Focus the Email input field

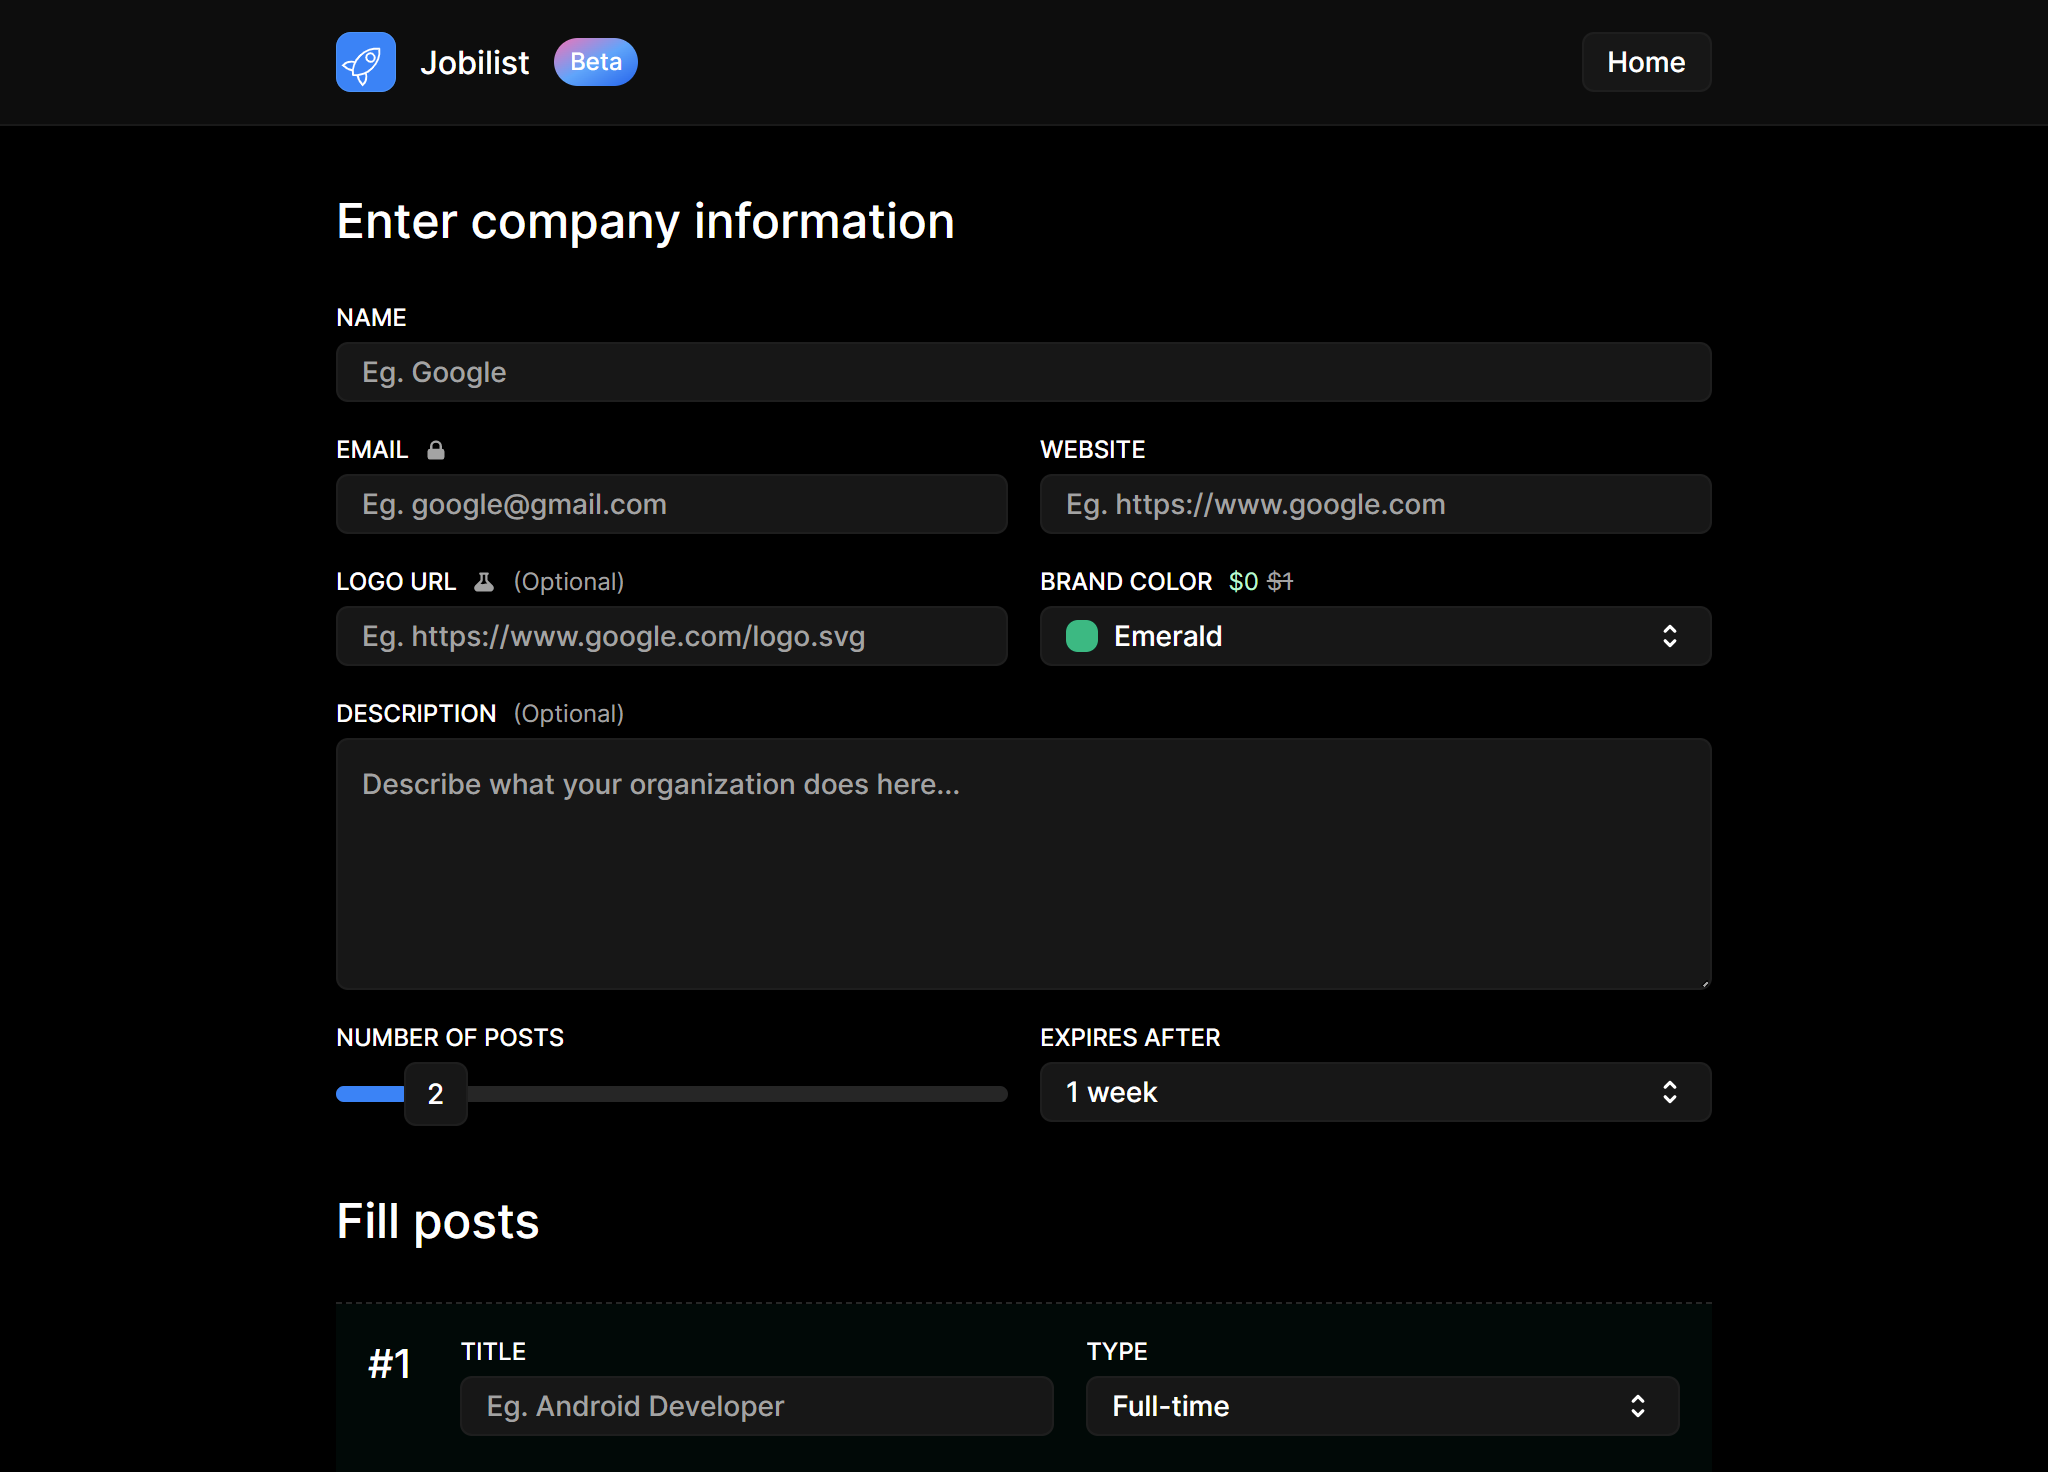pyautogui.click(x=671, y=504)
